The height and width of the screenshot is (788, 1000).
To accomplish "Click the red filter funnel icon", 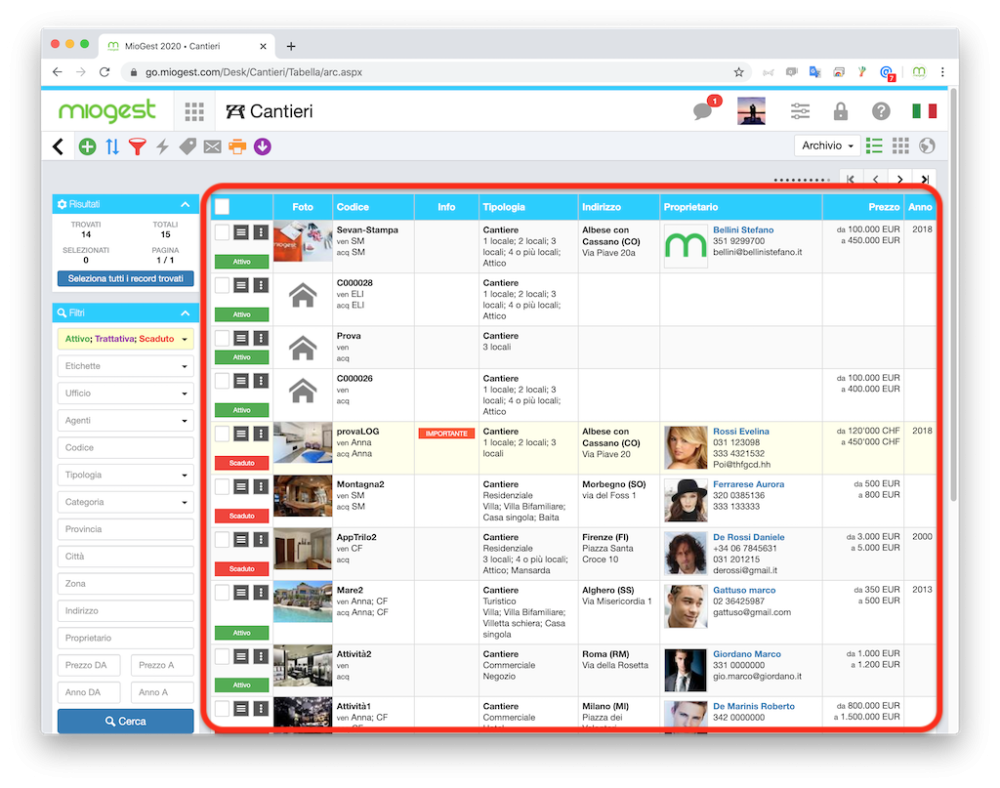I will click(x=137, y=147).
